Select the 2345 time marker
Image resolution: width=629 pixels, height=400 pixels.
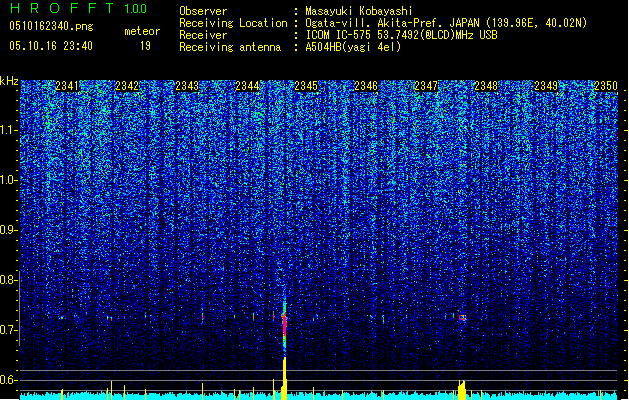(306, 86)
